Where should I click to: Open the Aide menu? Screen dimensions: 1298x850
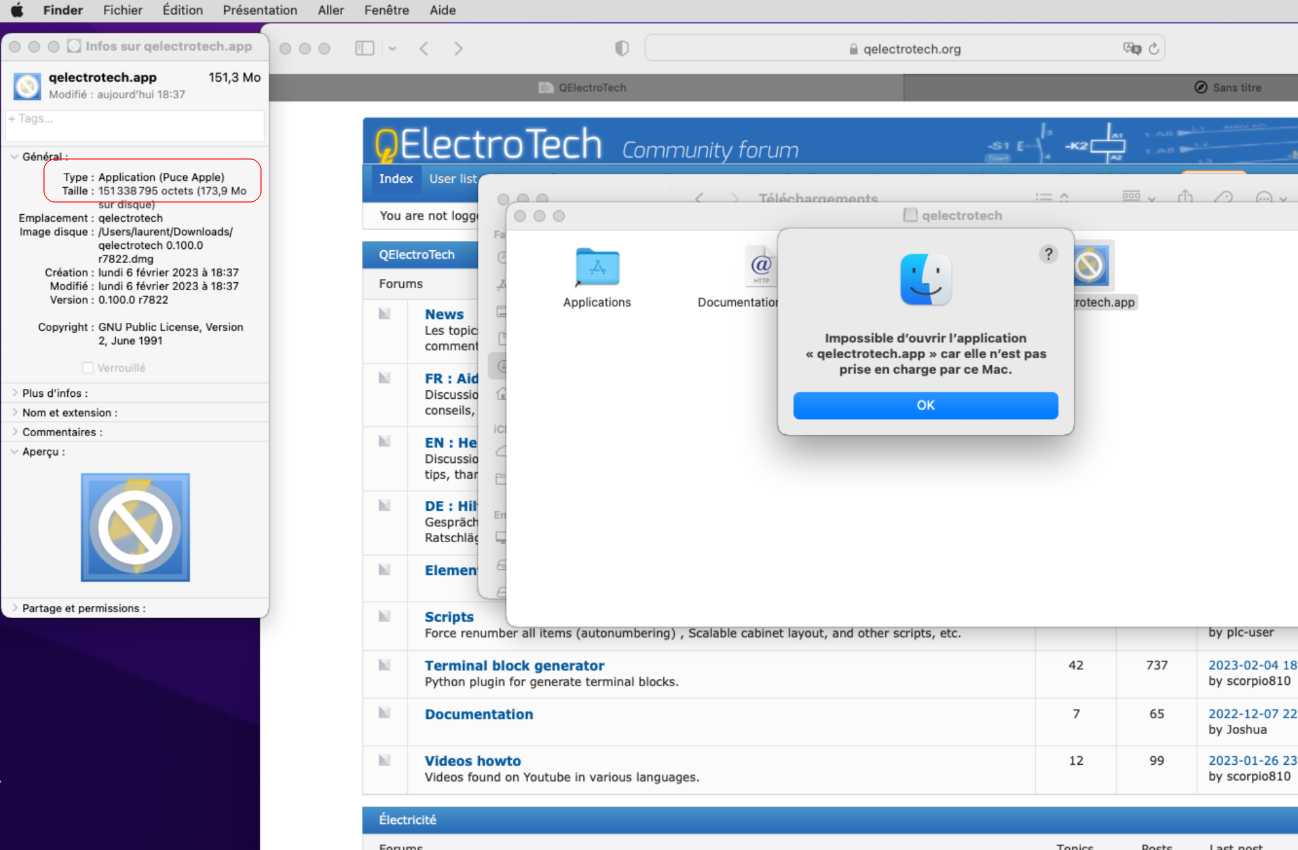442,10
